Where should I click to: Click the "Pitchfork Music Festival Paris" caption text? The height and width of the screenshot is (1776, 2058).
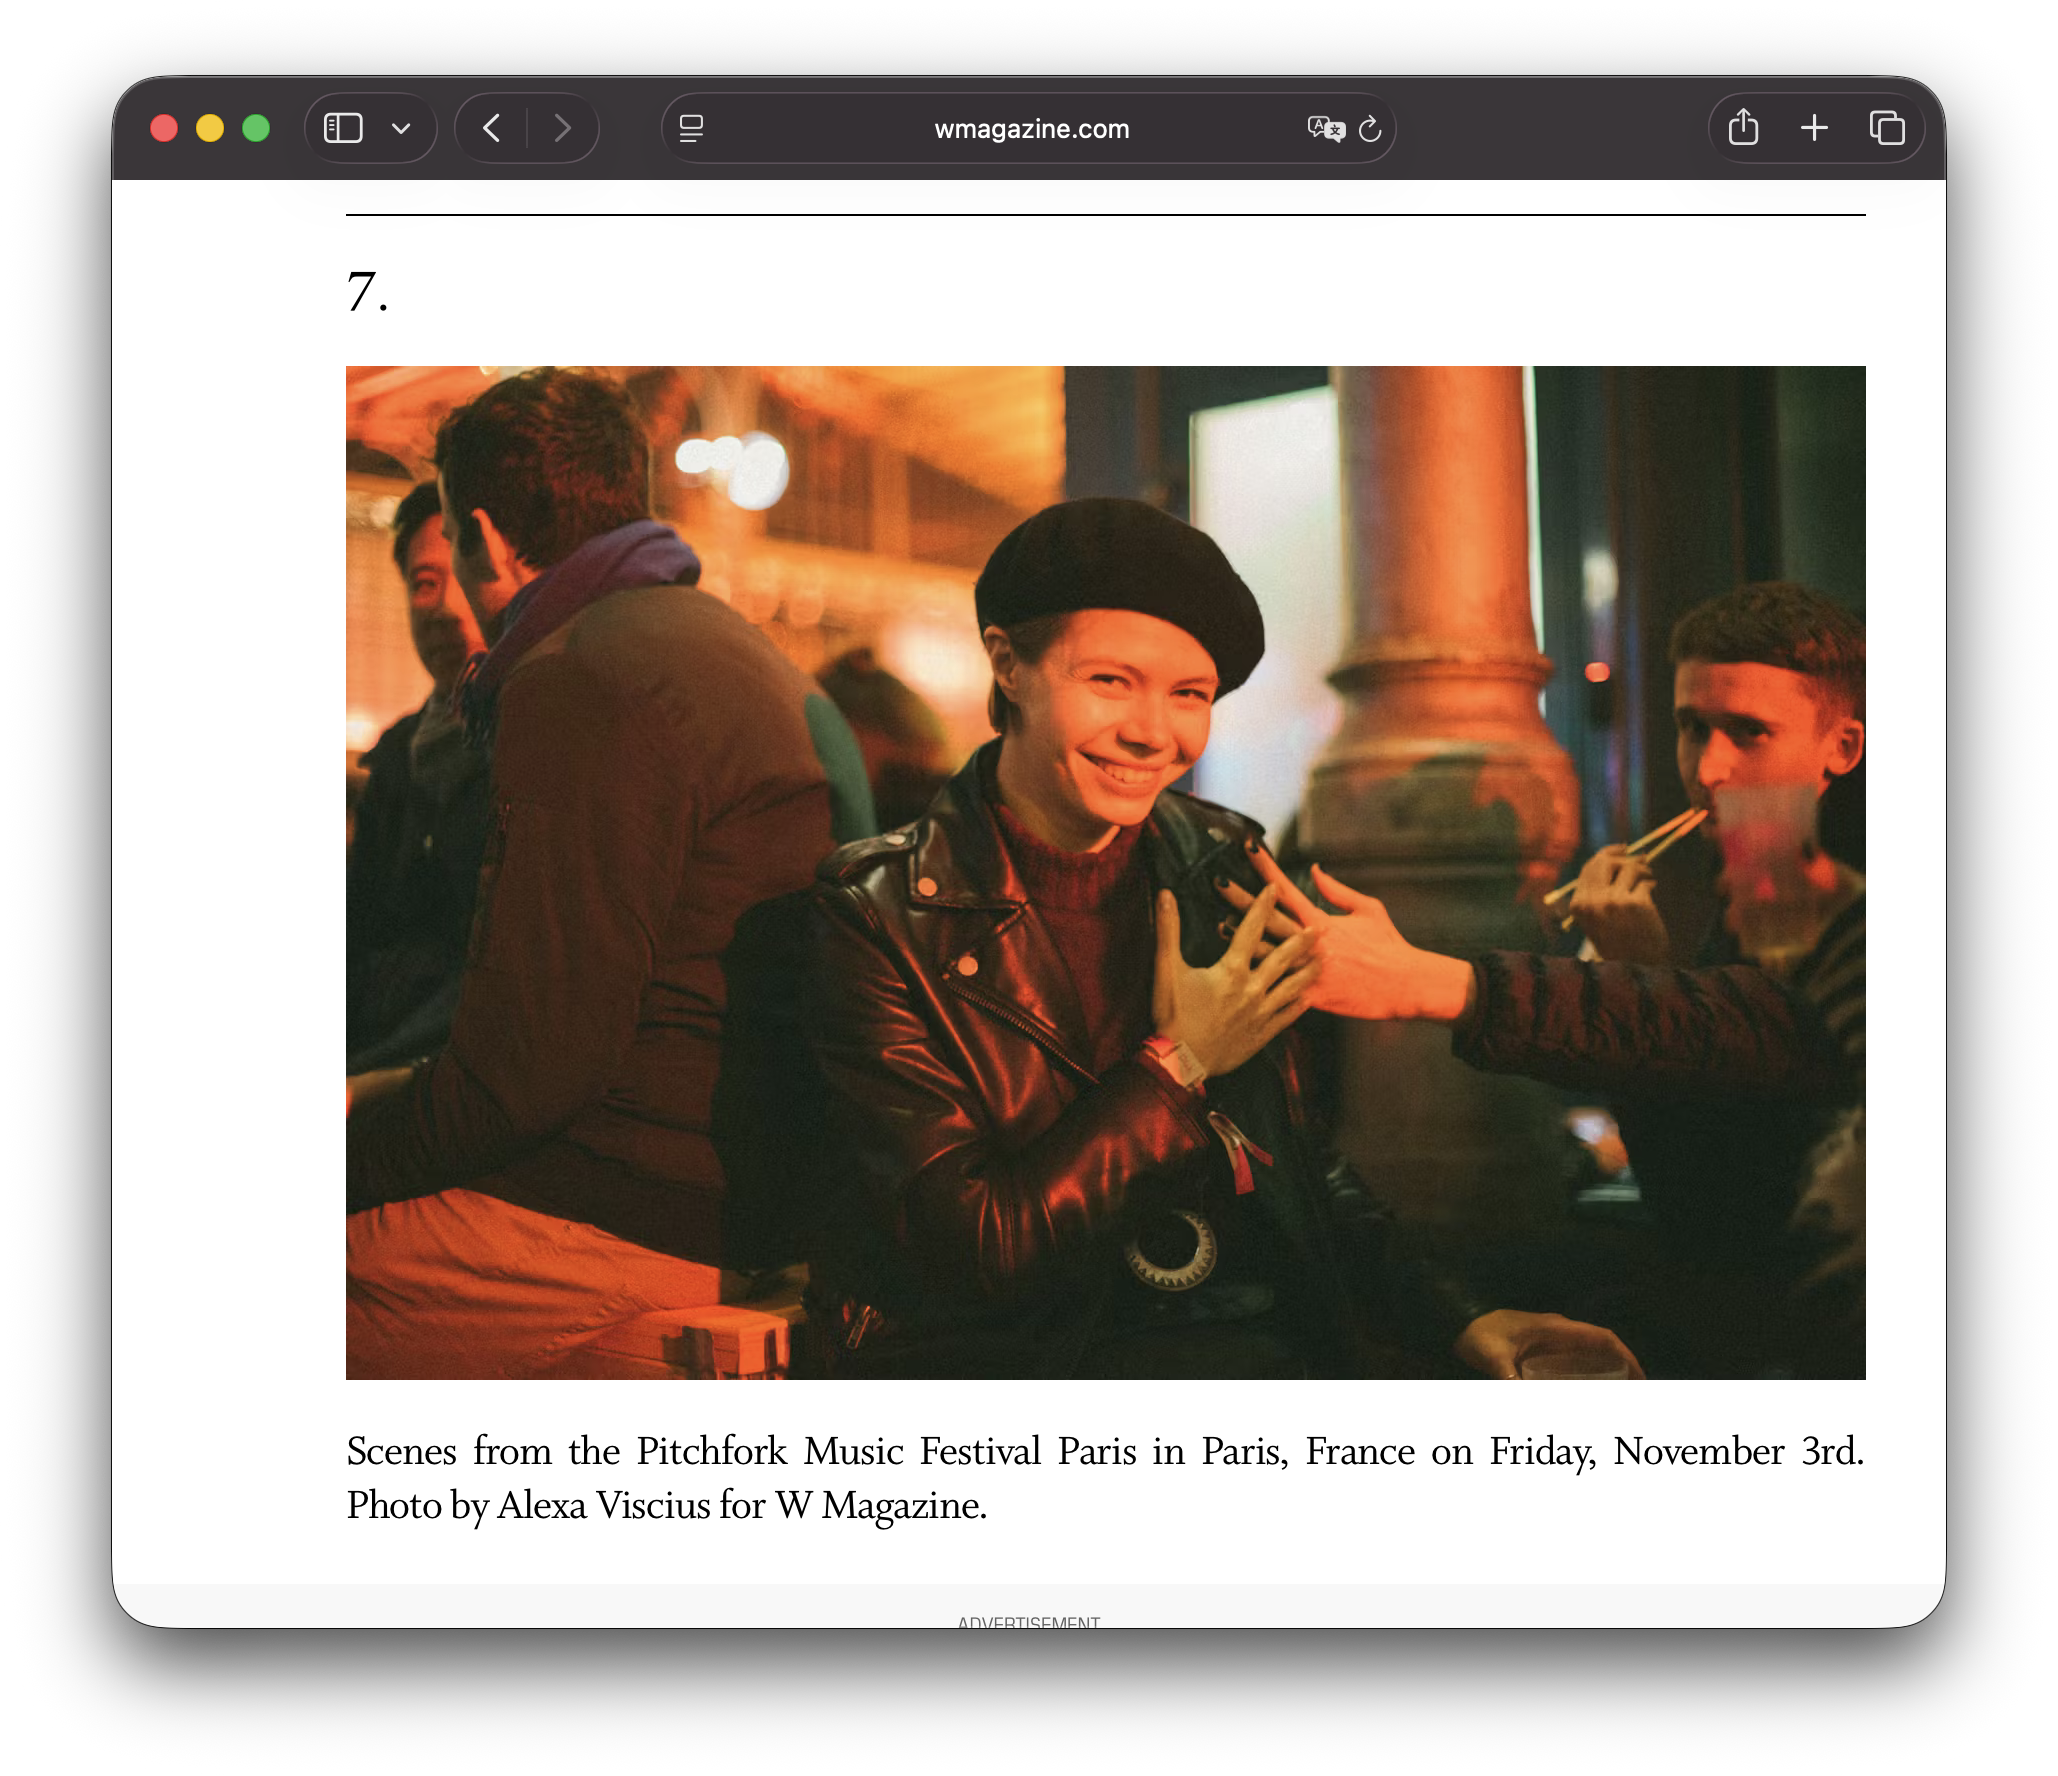pyautogui.click(x=885, y=1451)
